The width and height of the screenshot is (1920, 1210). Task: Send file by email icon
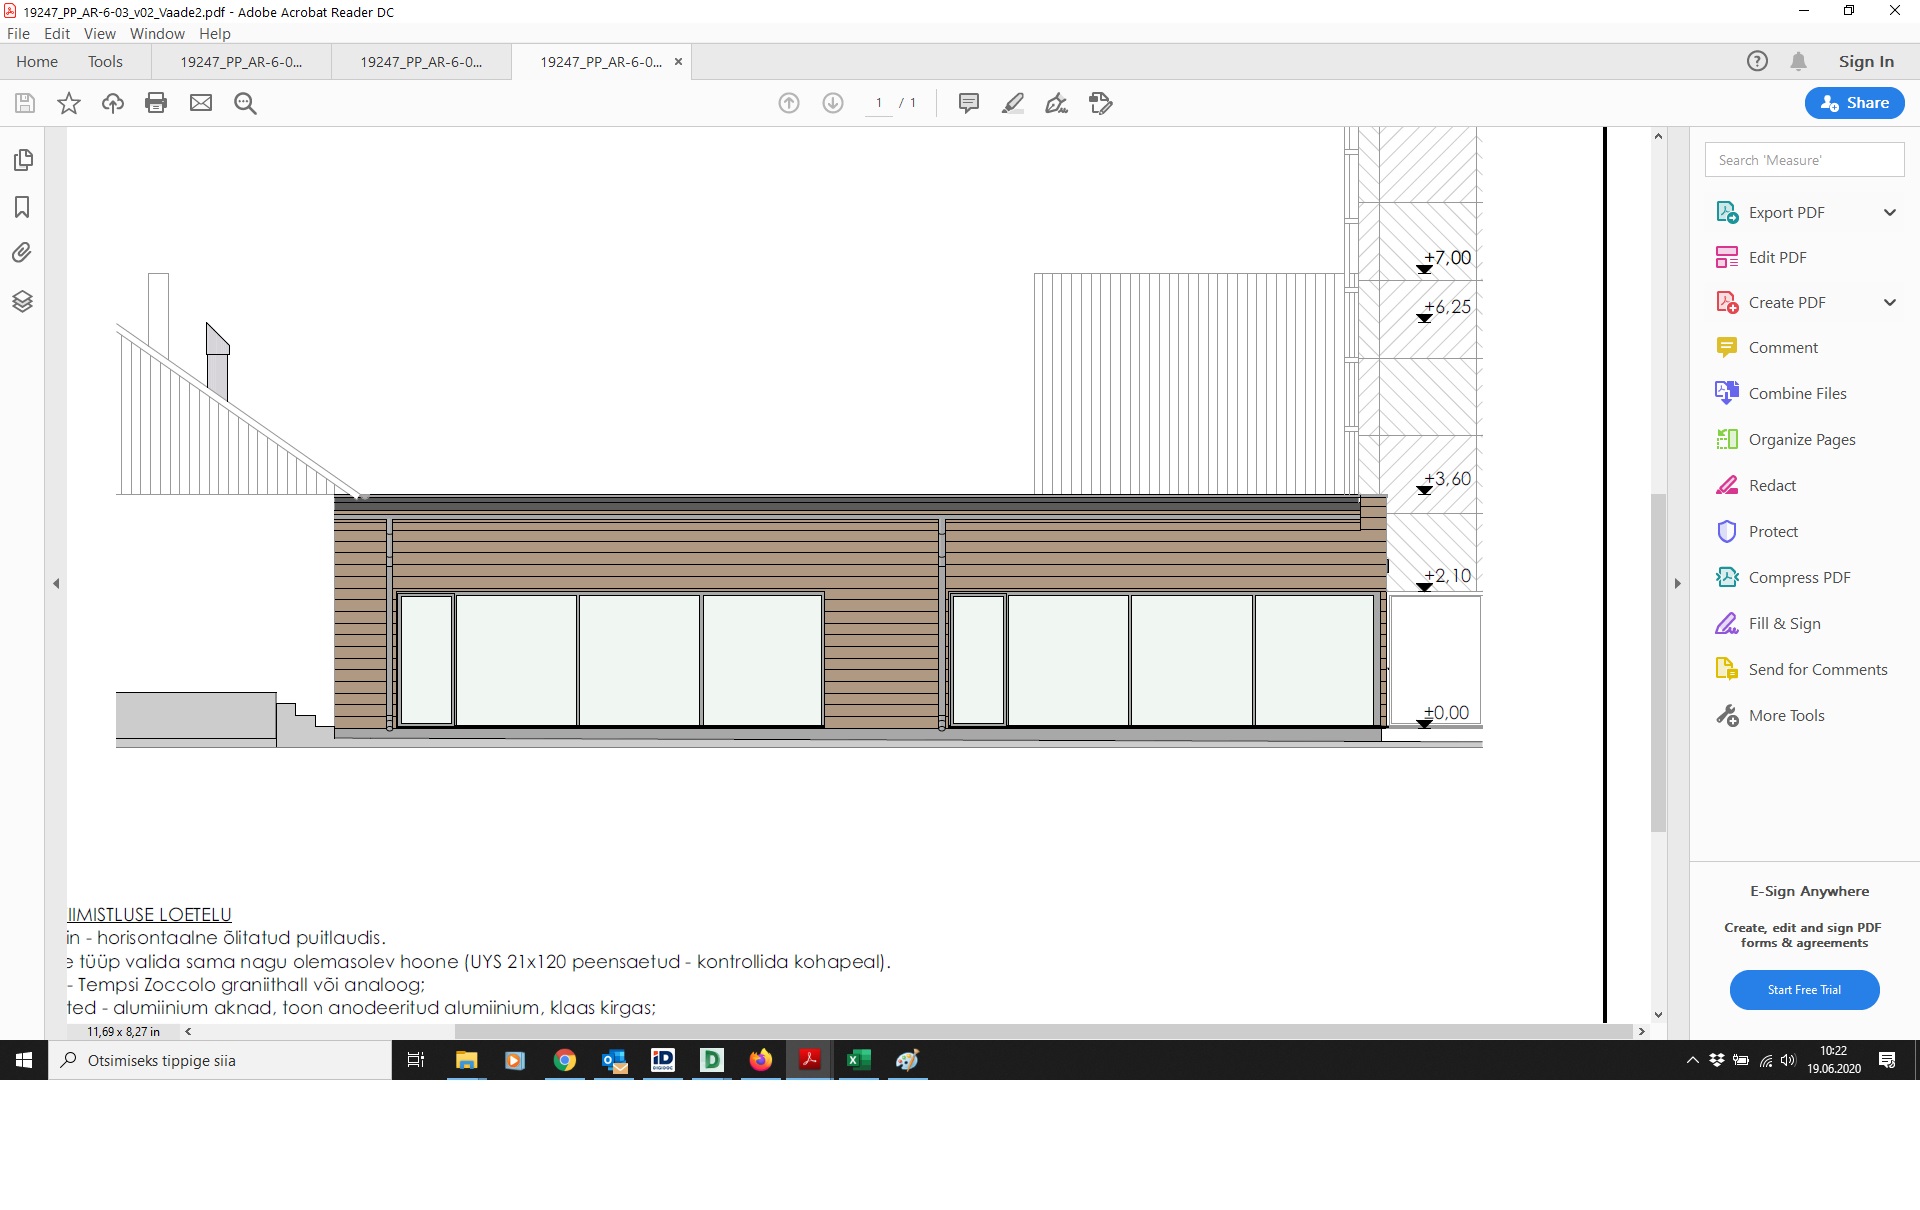tap(201, 103)
